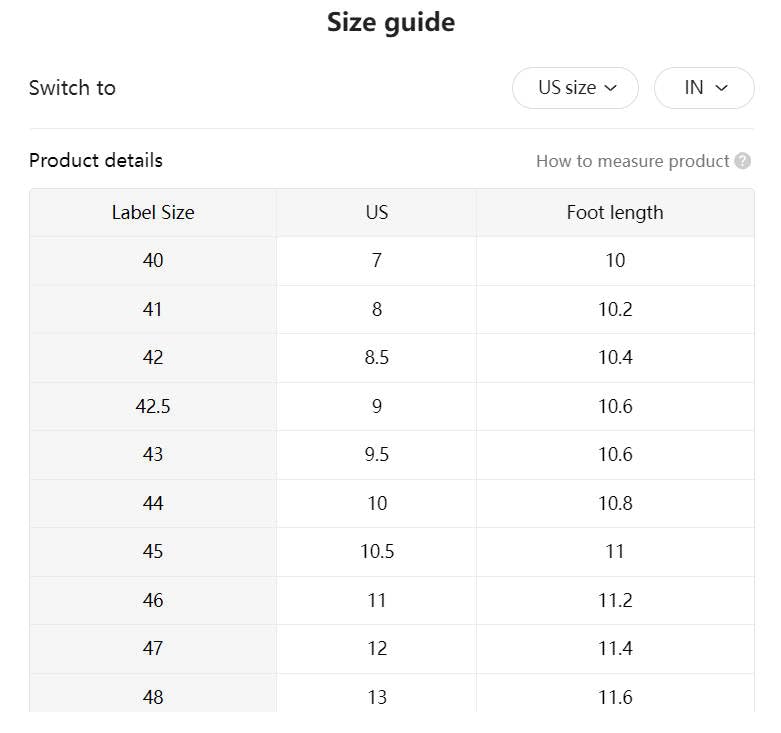The height and width of the screenshot is (733, 781).
Task: Click the Label Size column header
Action: (x=153, y=212)
